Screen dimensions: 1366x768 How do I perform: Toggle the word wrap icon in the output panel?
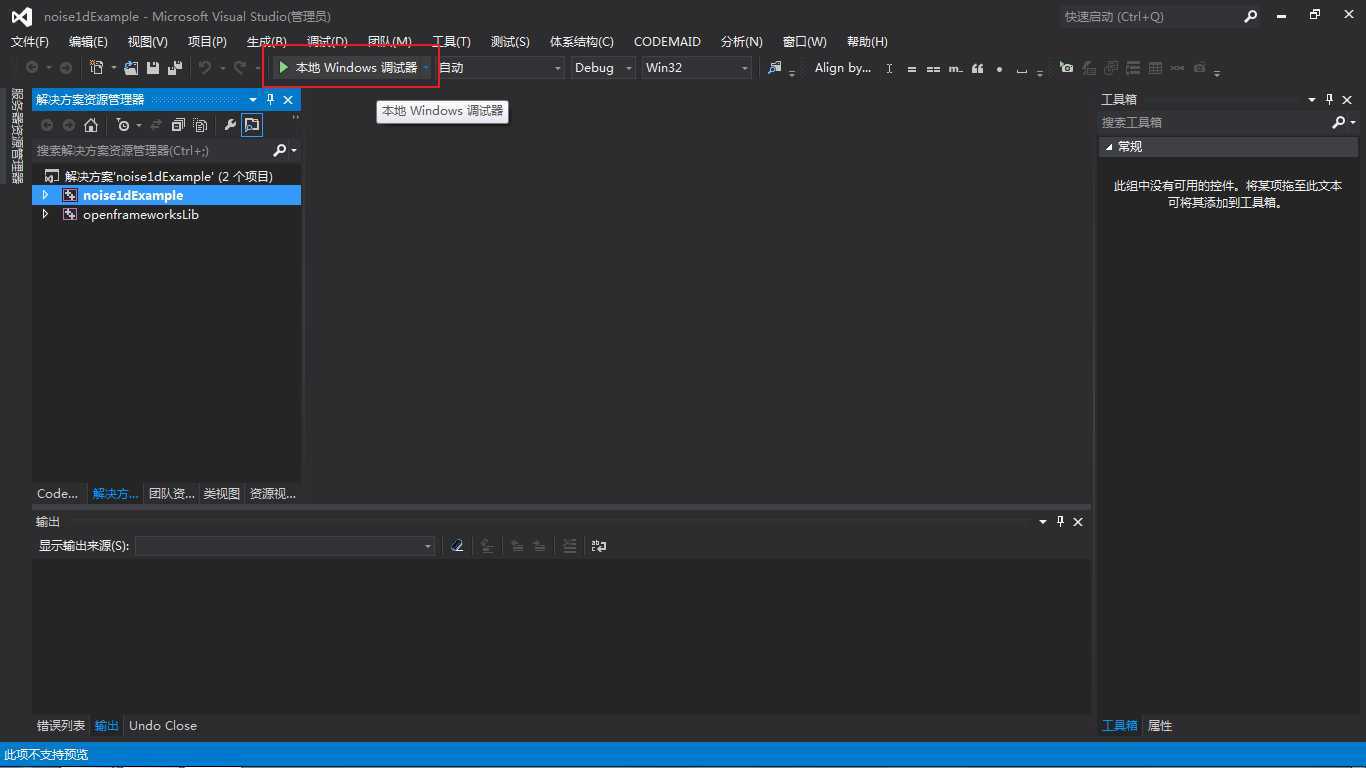coord(599,546)
